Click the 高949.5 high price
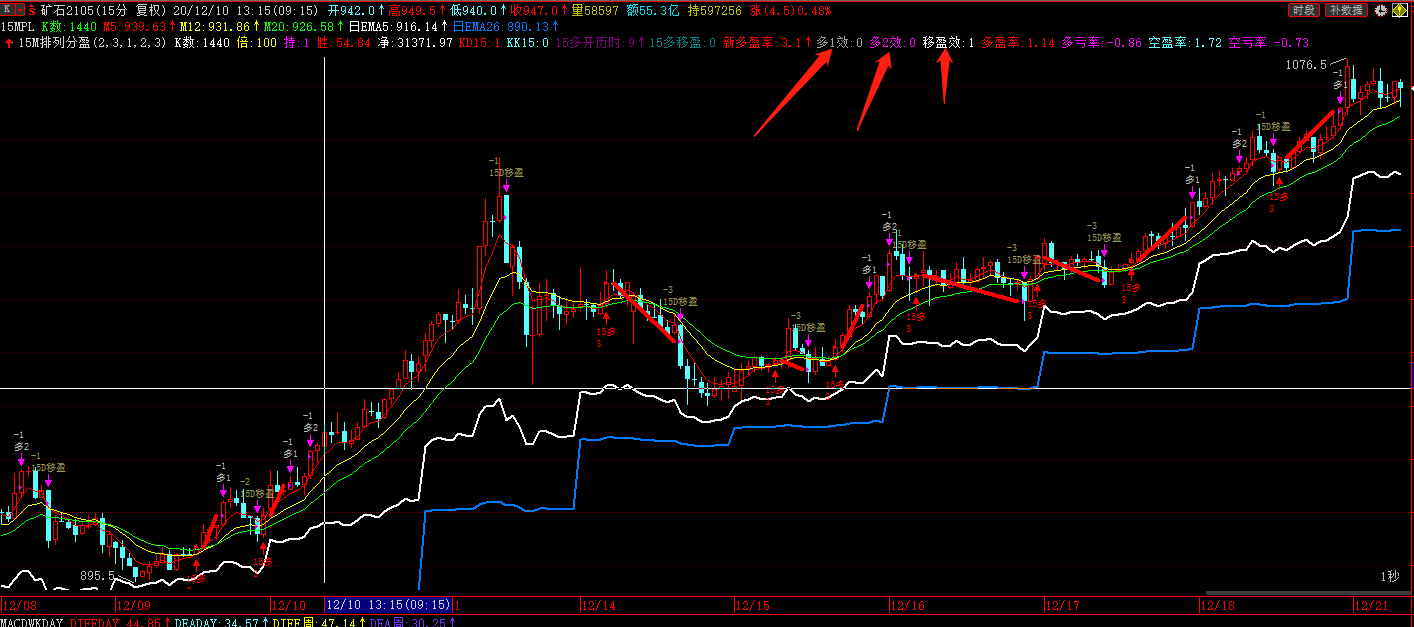 (413, 9)
